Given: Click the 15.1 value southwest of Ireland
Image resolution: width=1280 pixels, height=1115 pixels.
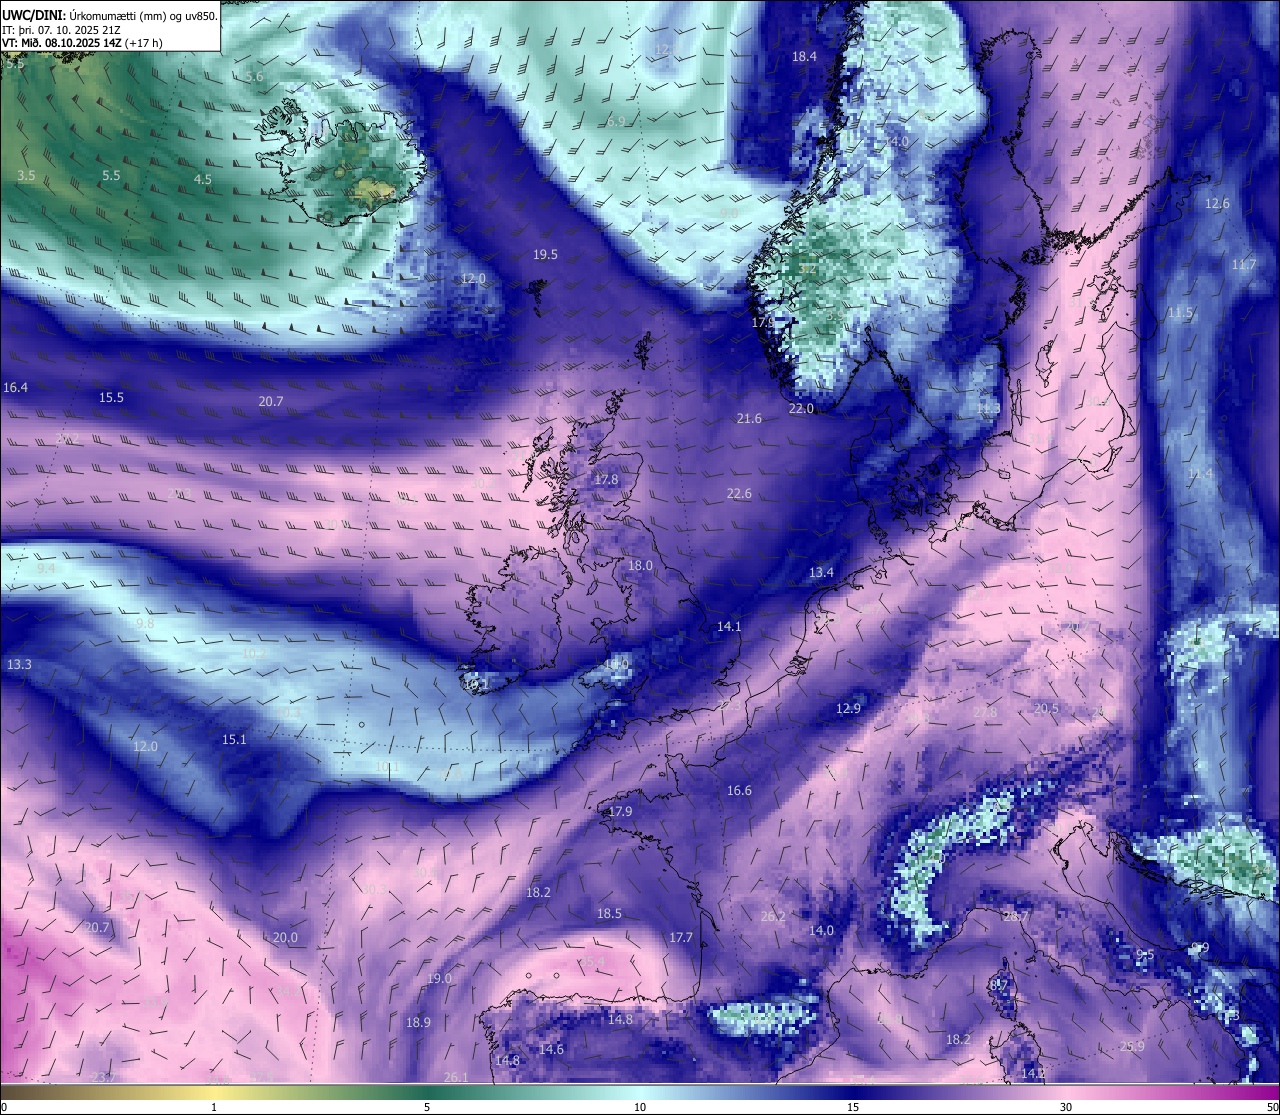Looking at the screenshot, I should point(234,739).
